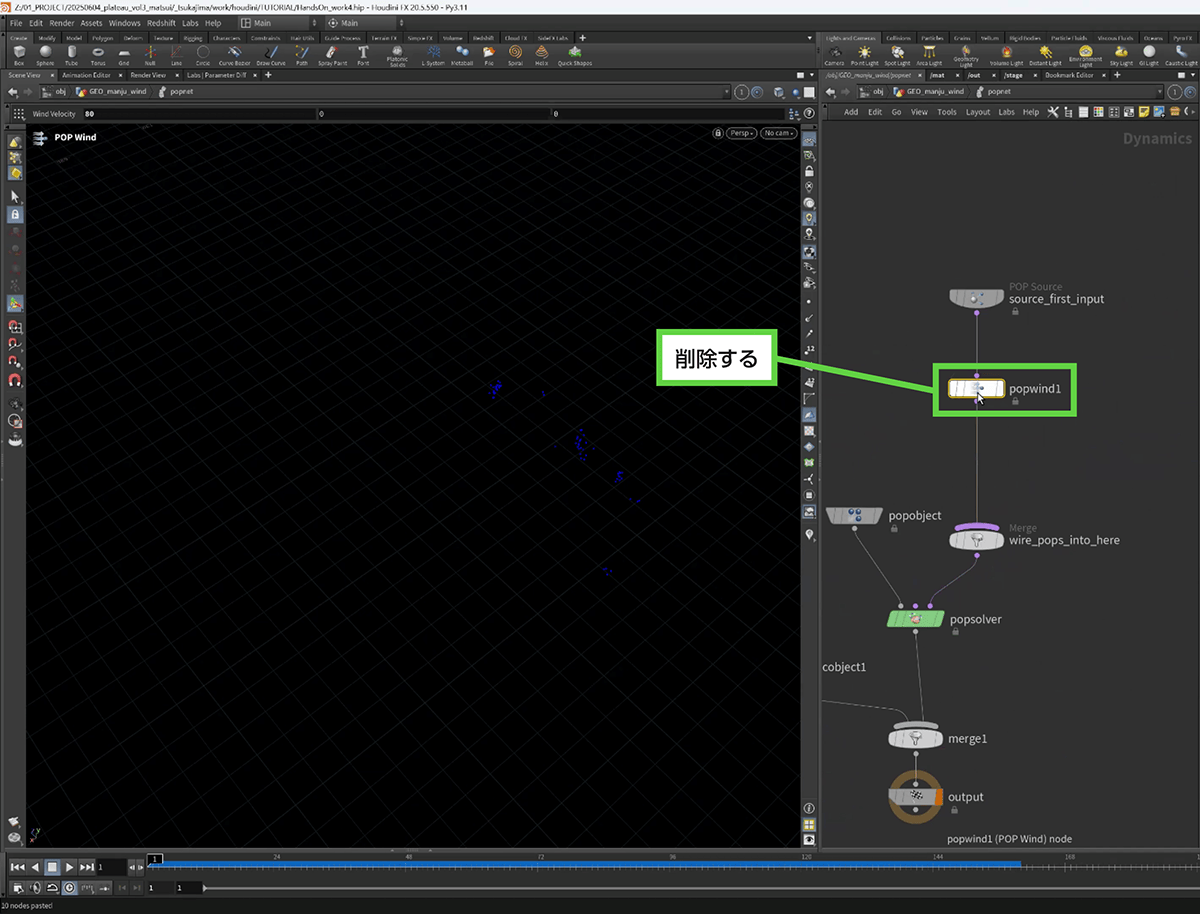Choose the Spray Paint shelf tool
Image resolution: width=1200 pixels, height=914 pixels.
(x=332, y=53)
